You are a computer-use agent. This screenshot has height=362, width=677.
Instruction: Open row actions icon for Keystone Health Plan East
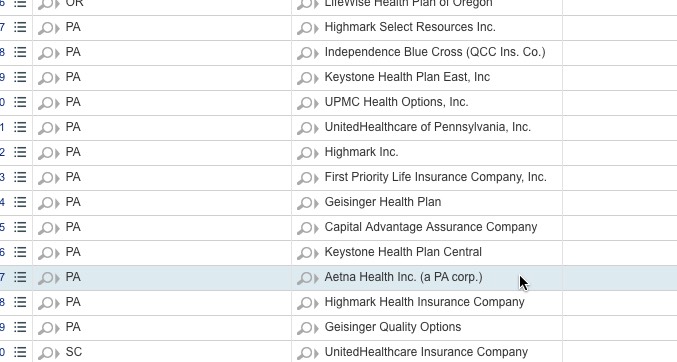click(x=20, y=77)
